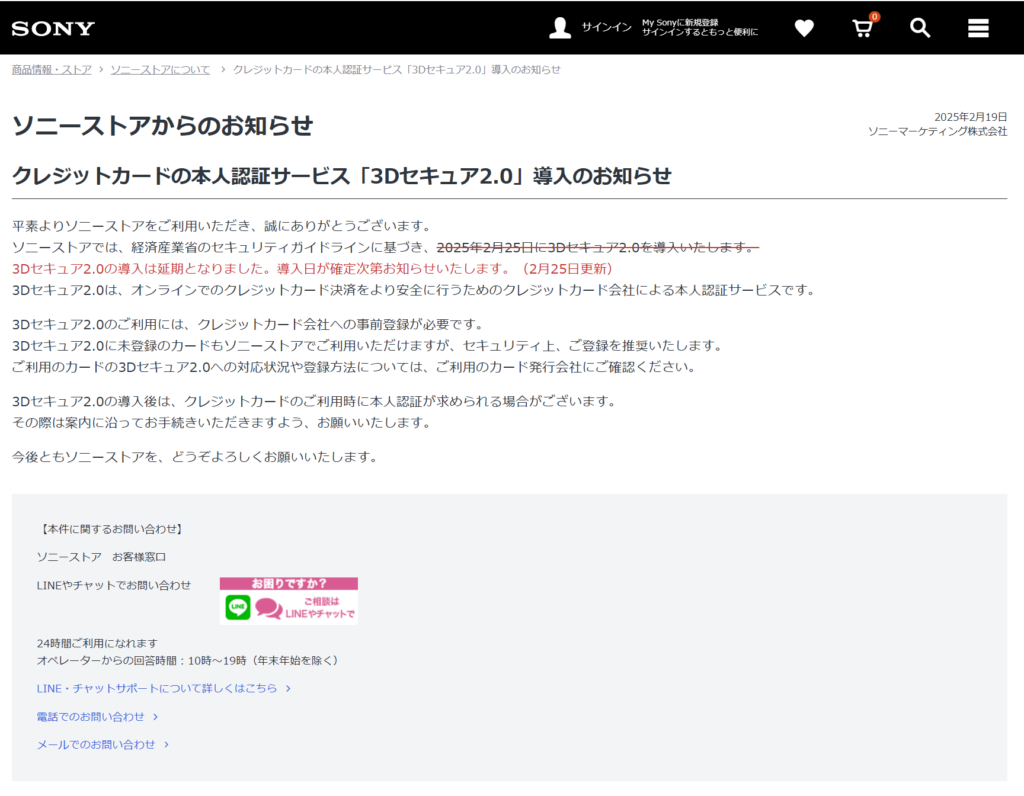Viewport: 1024px width, 796px height.
Task: Open the sign-in person icon
Action: (x=560, y=27)
